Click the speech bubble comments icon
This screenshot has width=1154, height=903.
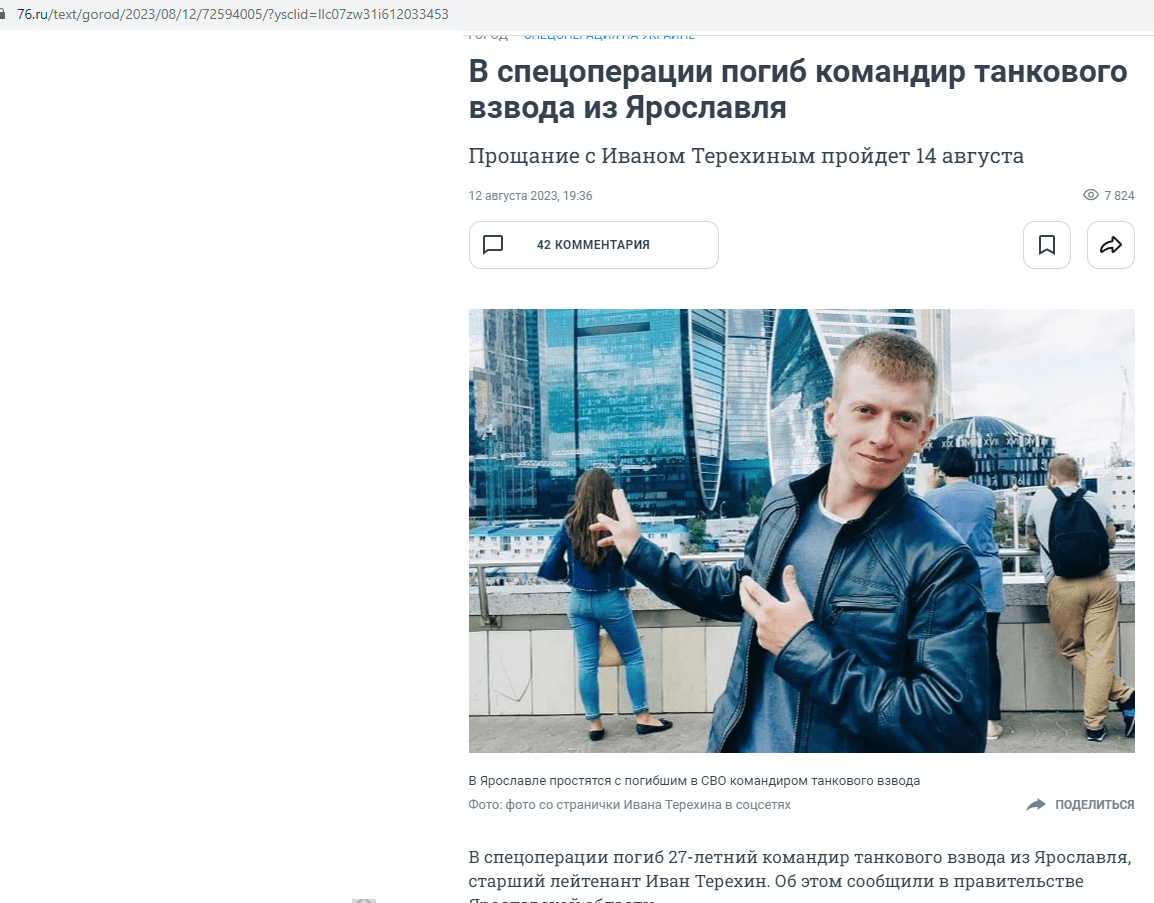[x=492, y=244]
